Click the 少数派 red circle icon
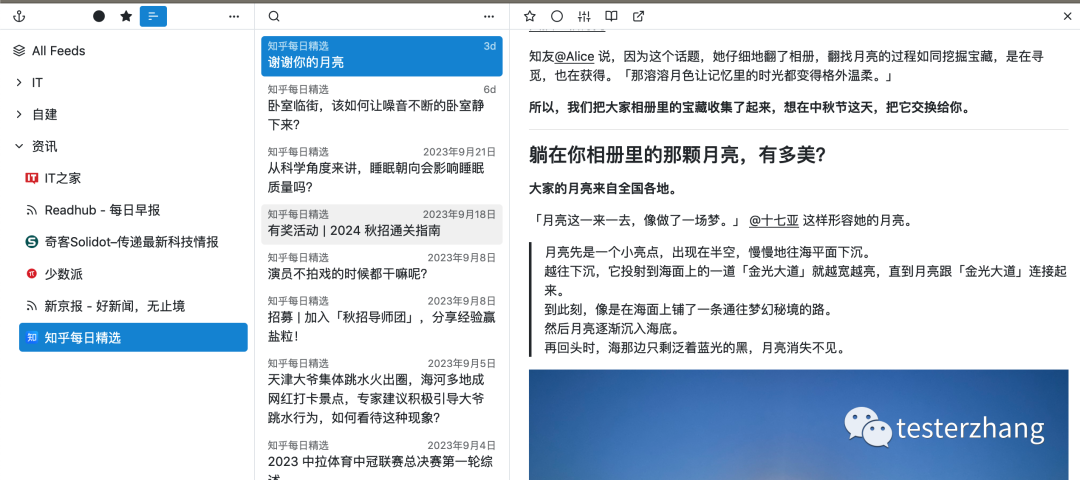Viewport: 1080px width, 480px height. [x=32, y=274]
